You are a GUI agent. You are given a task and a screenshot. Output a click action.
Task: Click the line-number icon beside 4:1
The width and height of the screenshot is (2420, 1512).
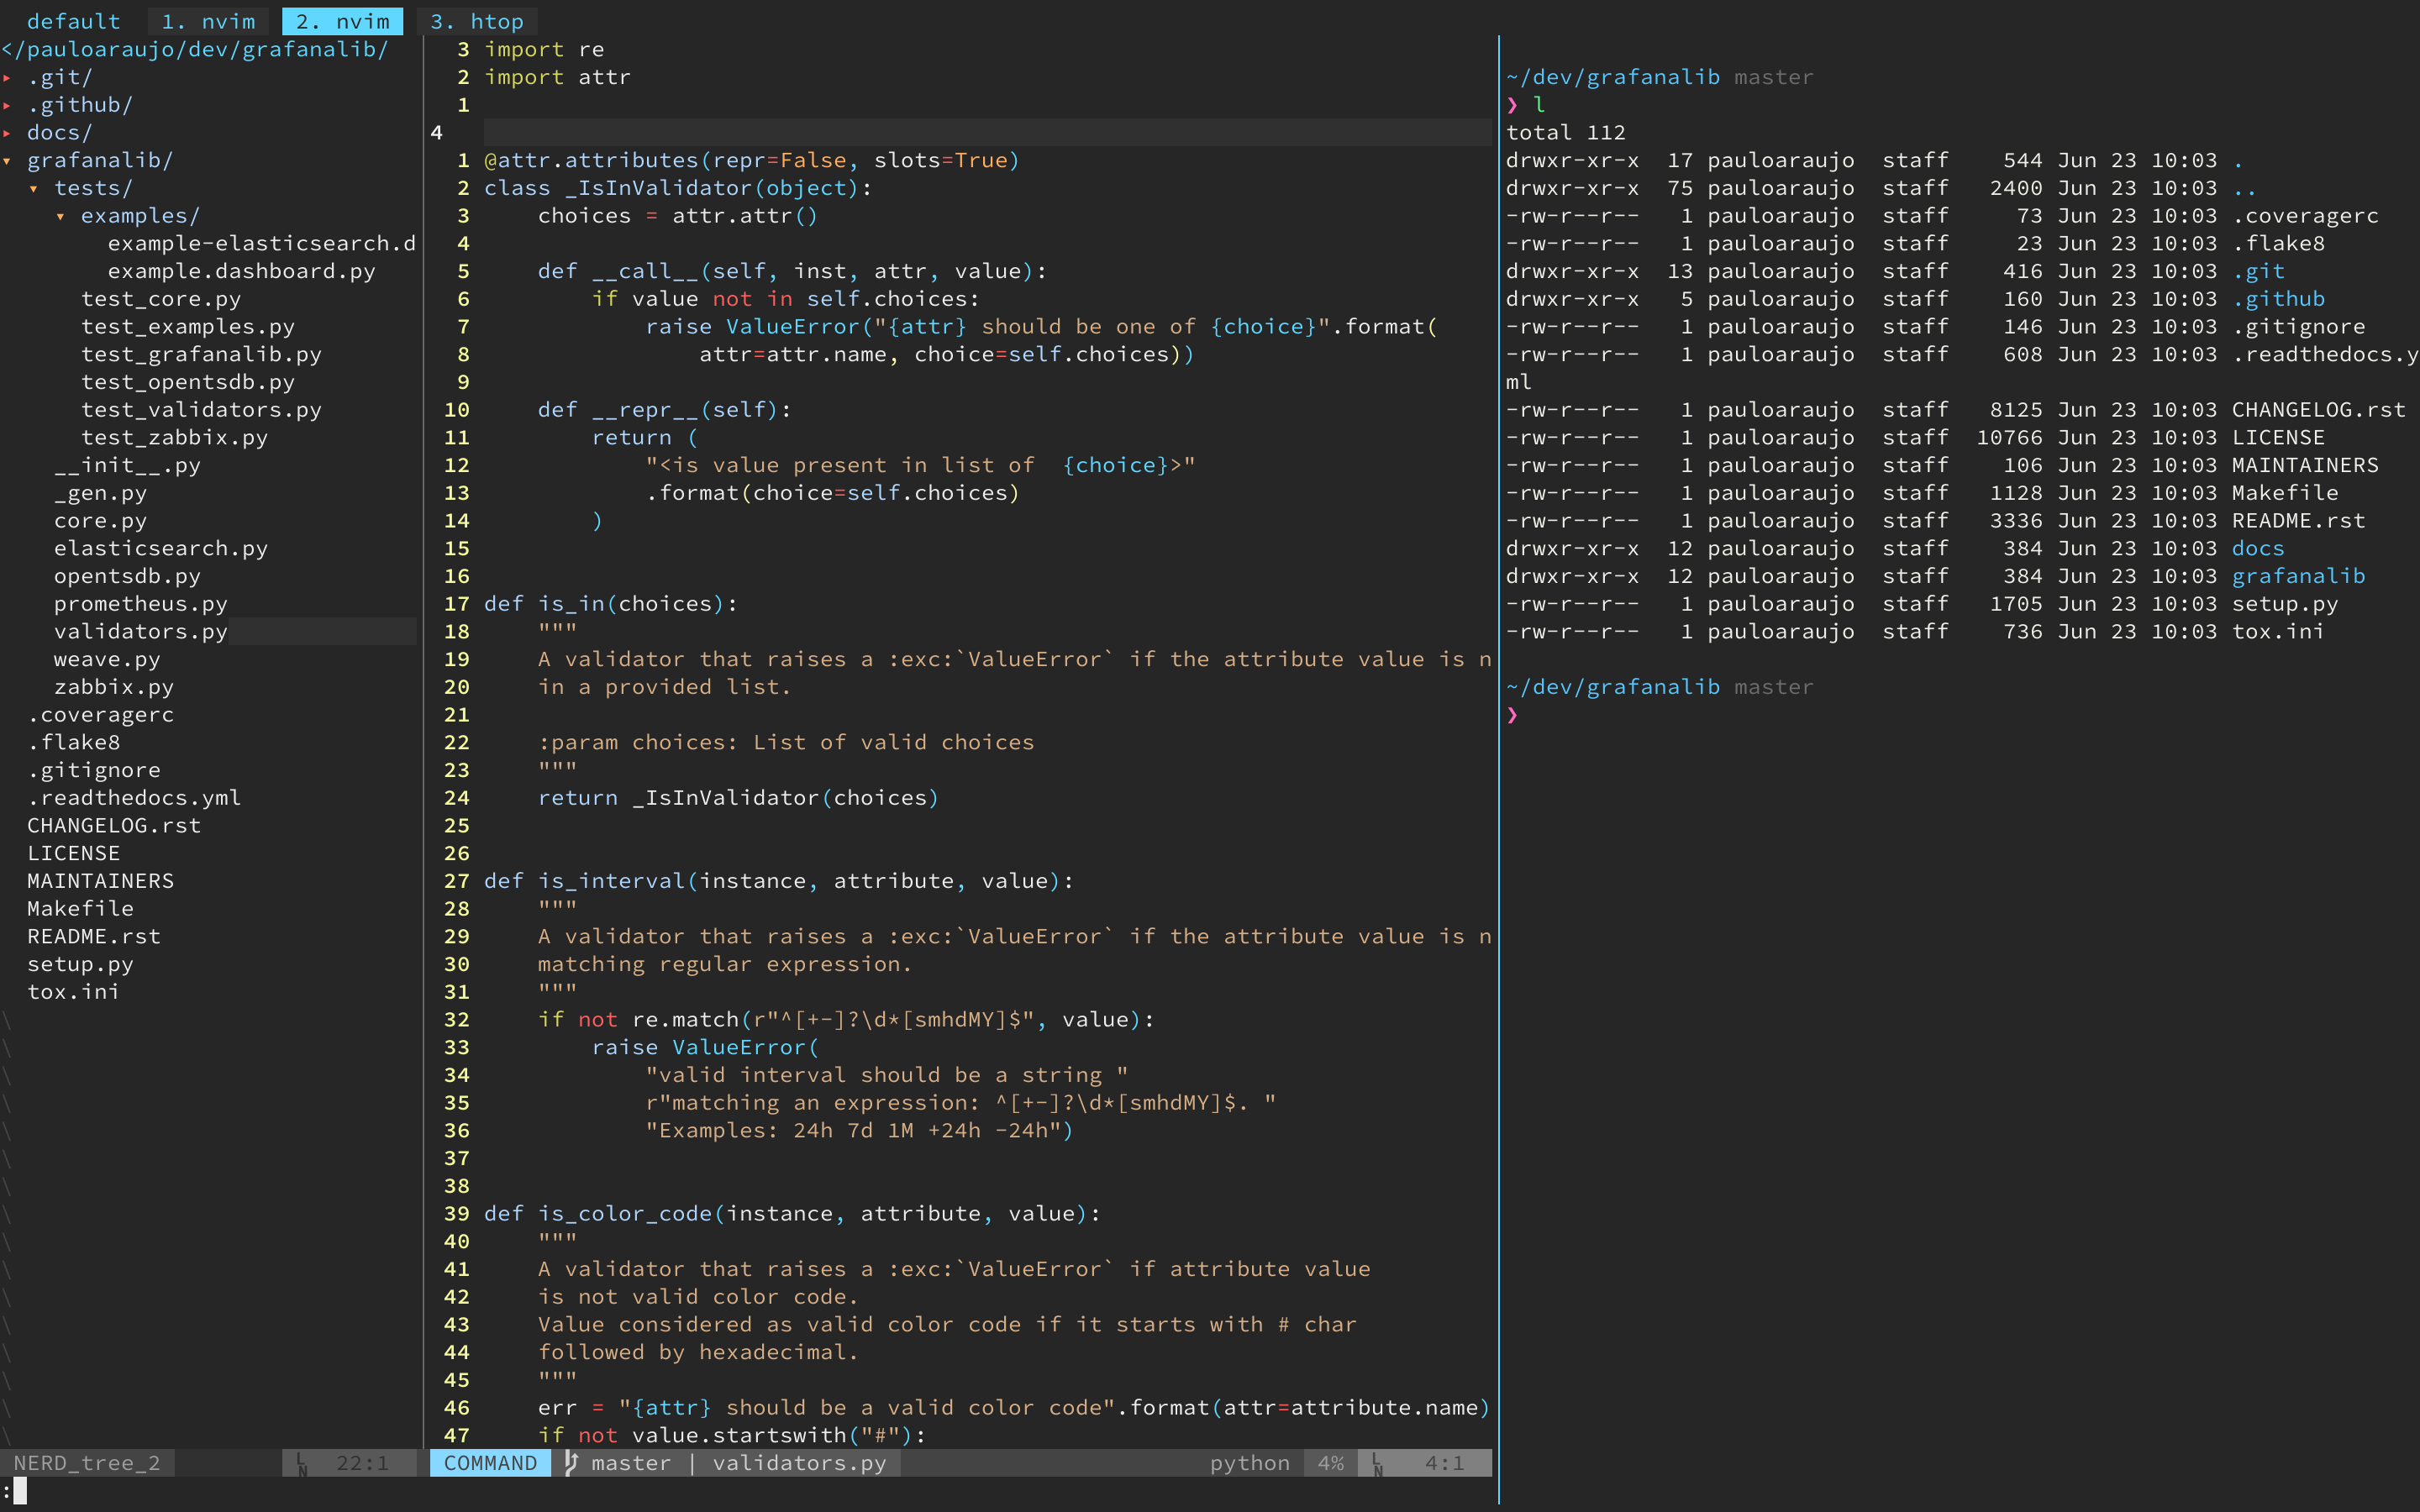pyautogui.click(x=1377, y=1464)
